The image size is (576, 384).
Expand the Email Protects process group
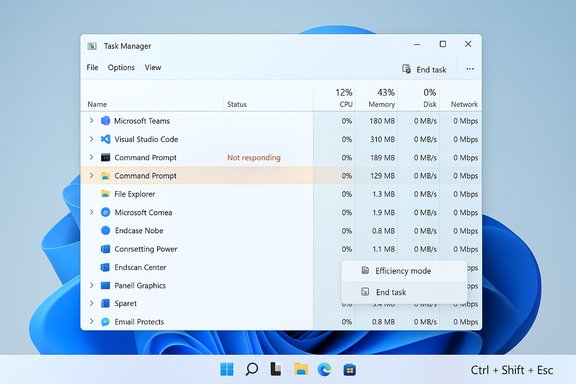click(91, 321)
